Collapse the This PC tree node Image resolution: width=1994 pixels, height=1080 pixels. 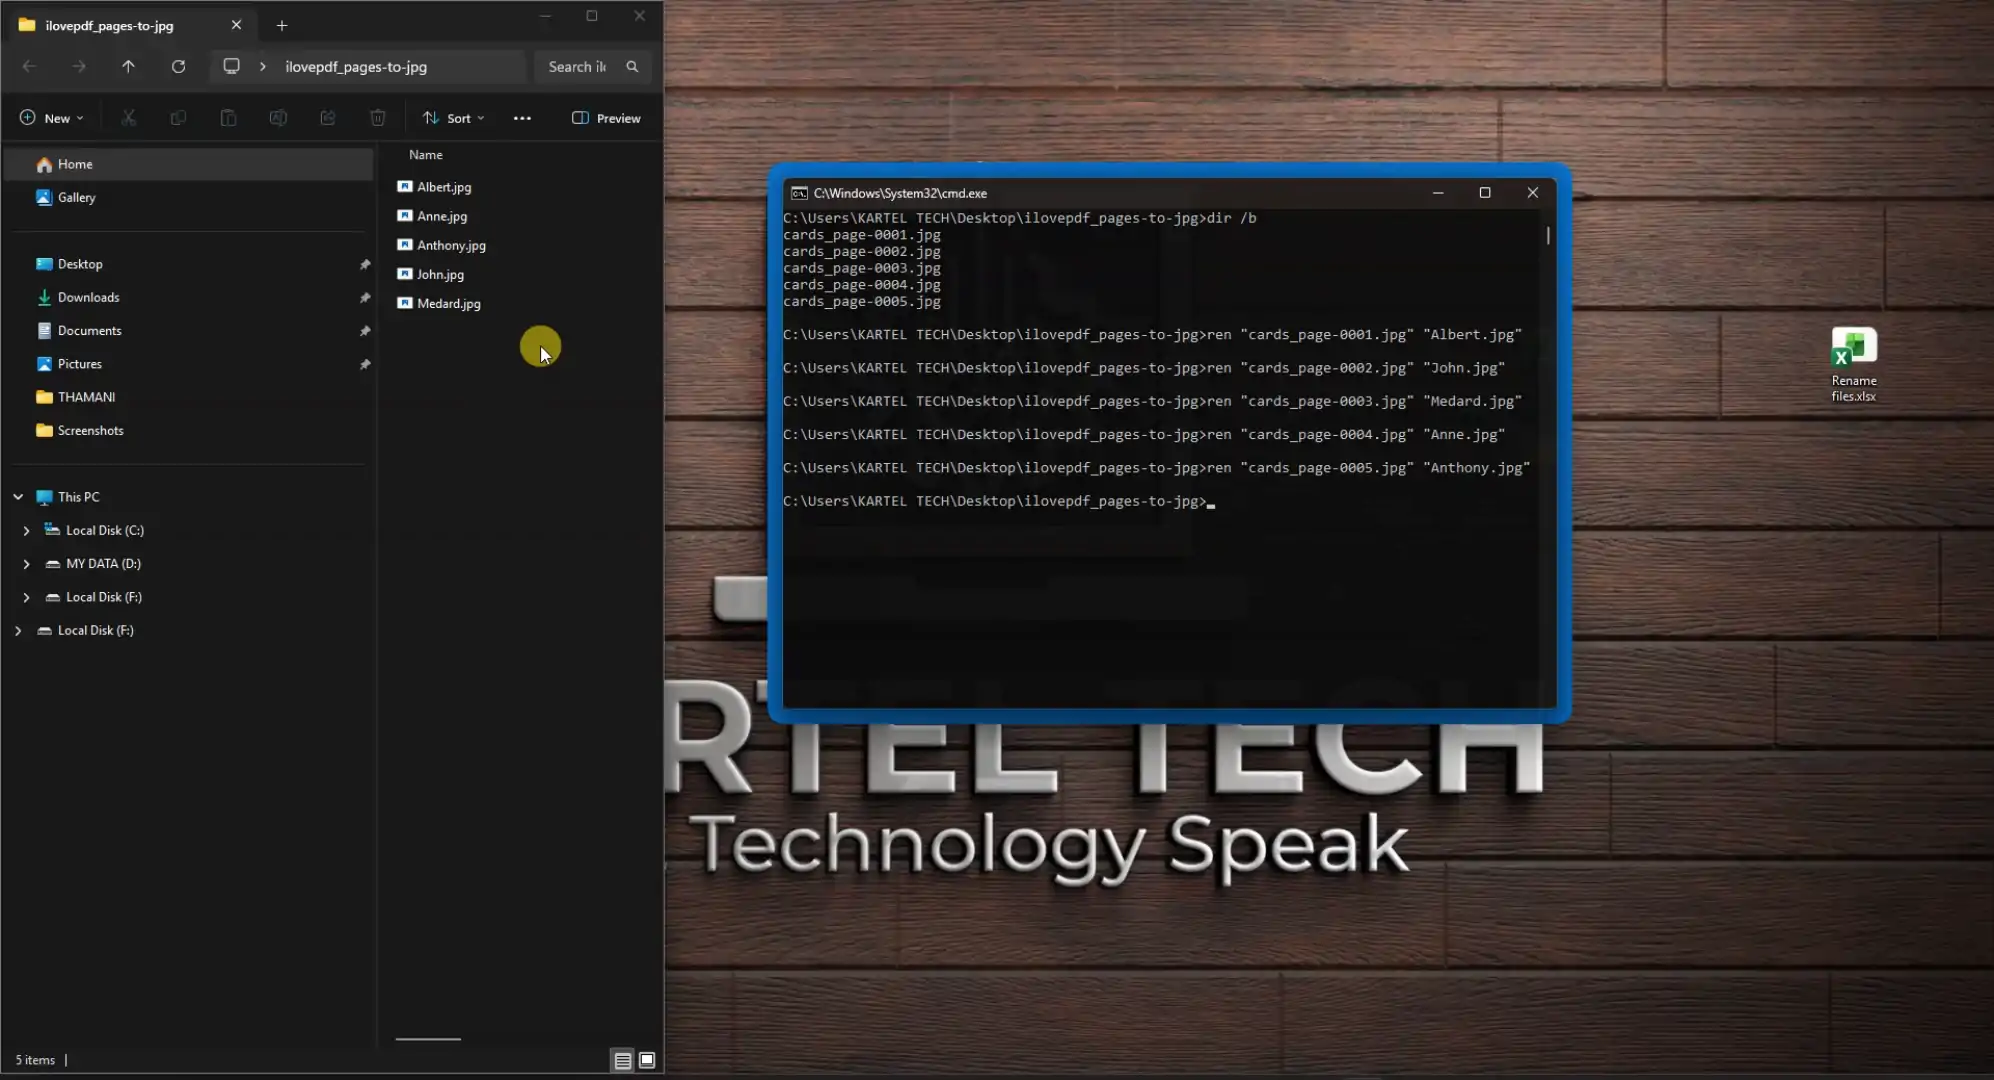click(18, 497)
